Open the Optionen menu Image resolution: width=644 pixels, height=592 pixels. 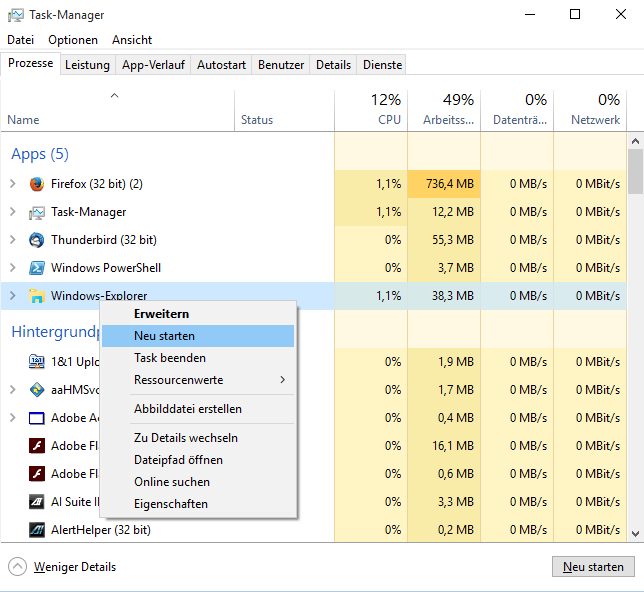73,40
